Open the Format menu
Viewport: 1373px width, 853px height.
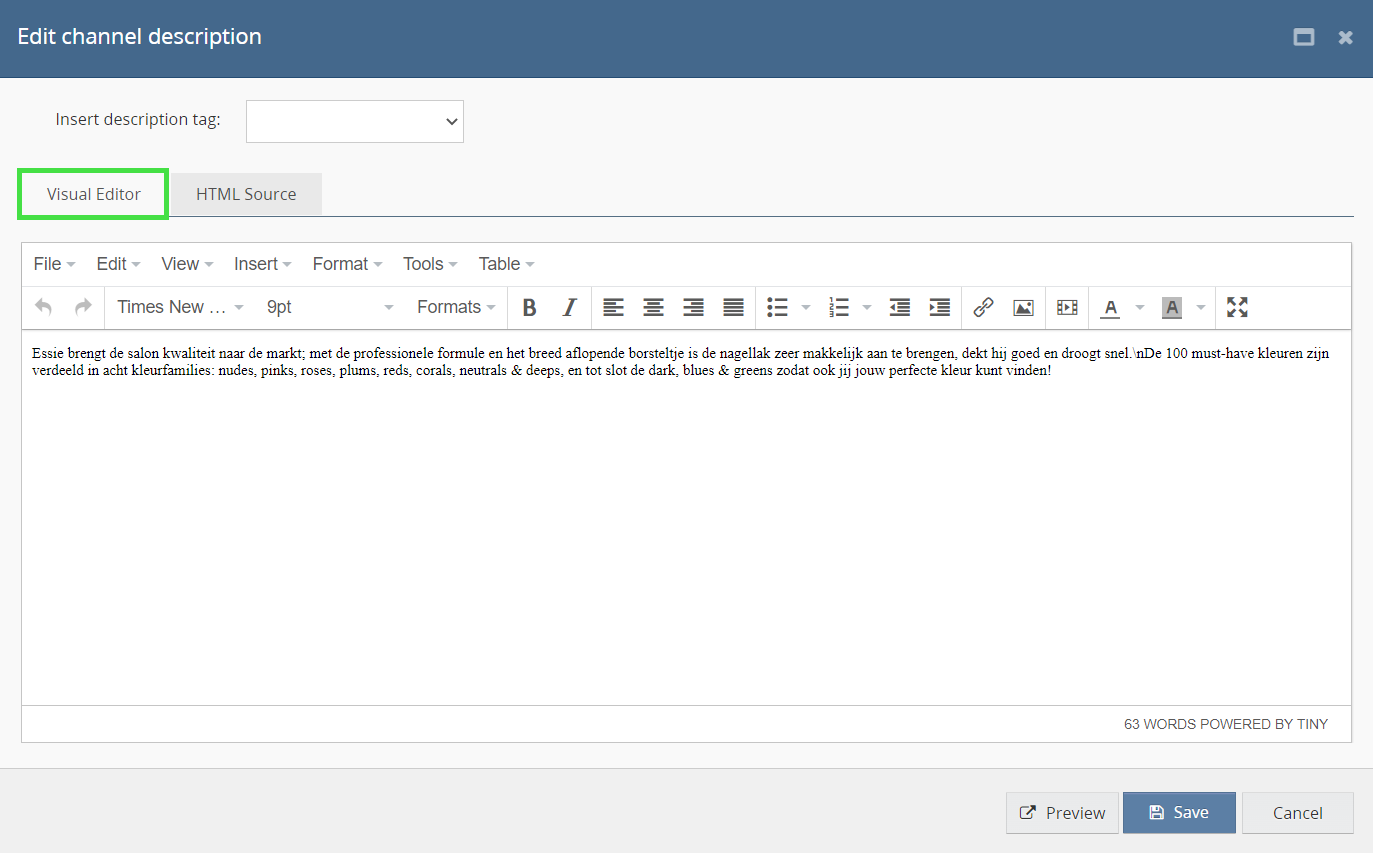[347, 264]
